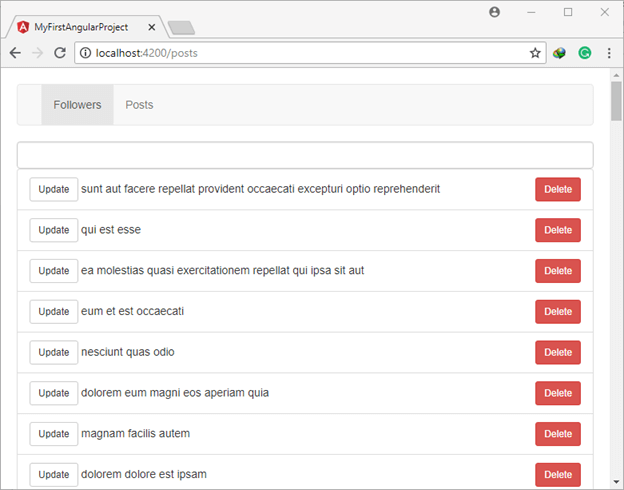
Task: Close the MyFirstAngularProject tab
Action: coord(152,27)
